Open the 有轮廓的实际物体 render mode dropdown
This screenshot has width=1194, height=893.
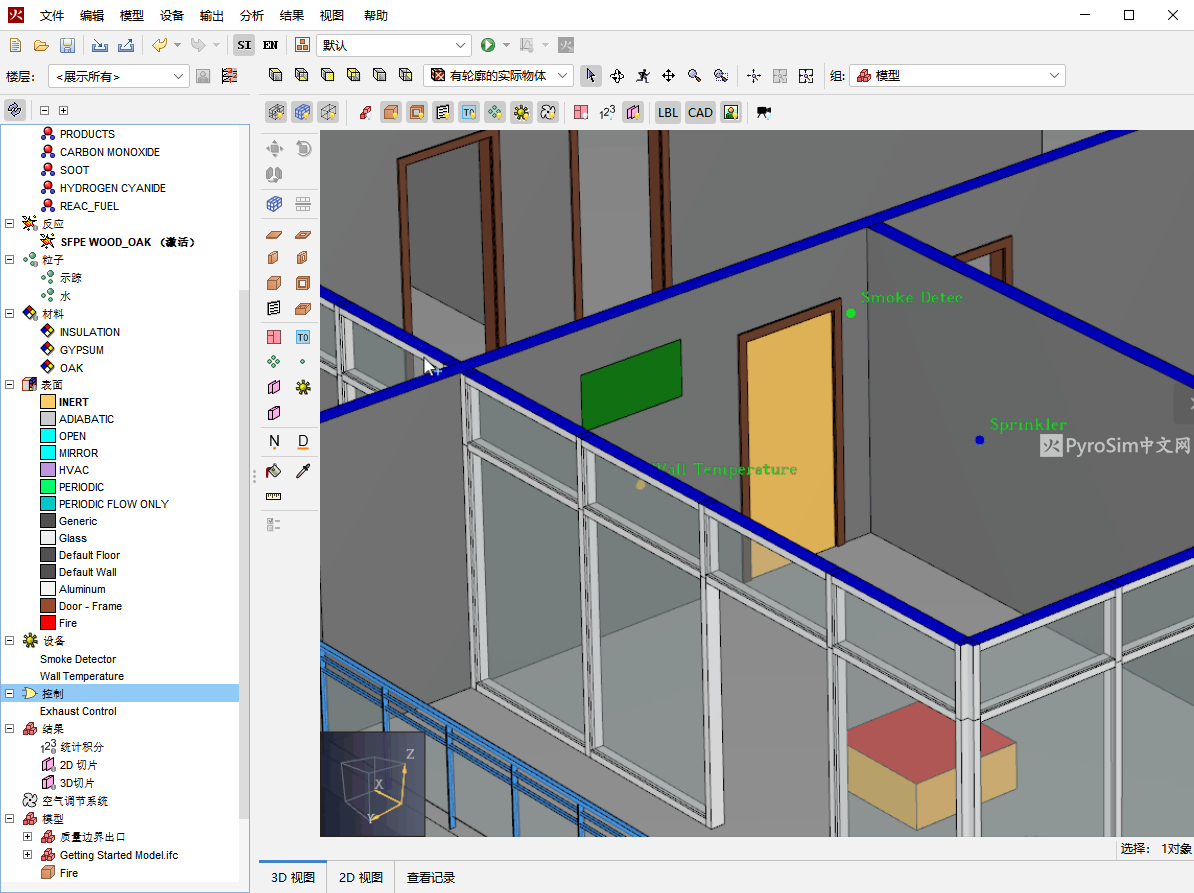click(498, 75)
